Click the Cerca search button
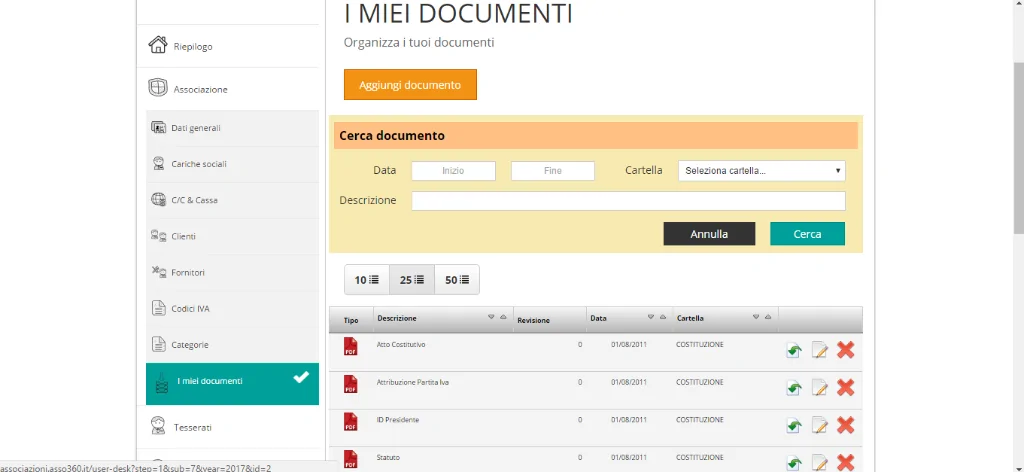 point(807,234)
